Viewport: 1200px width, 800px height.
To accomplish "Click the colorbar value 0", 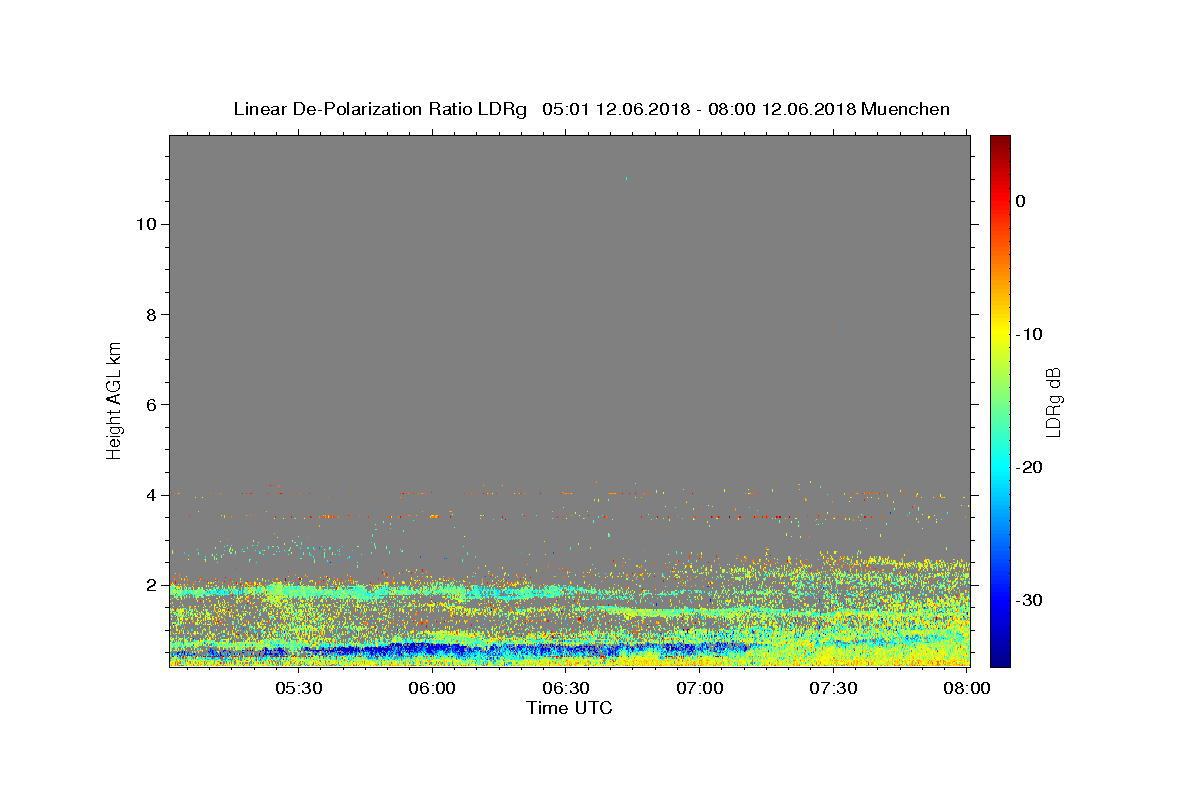I will [1021, 201].
